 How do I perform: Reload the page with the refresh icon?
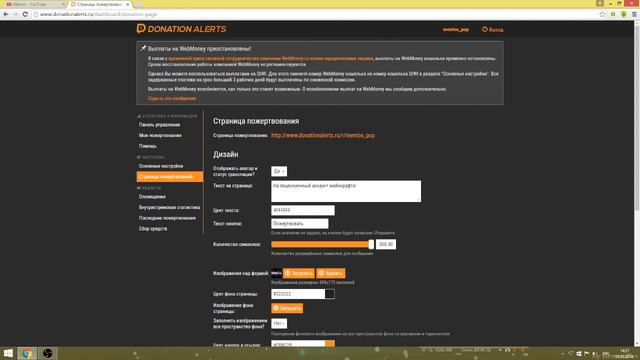pyautogui.click(x=25, y=14)
